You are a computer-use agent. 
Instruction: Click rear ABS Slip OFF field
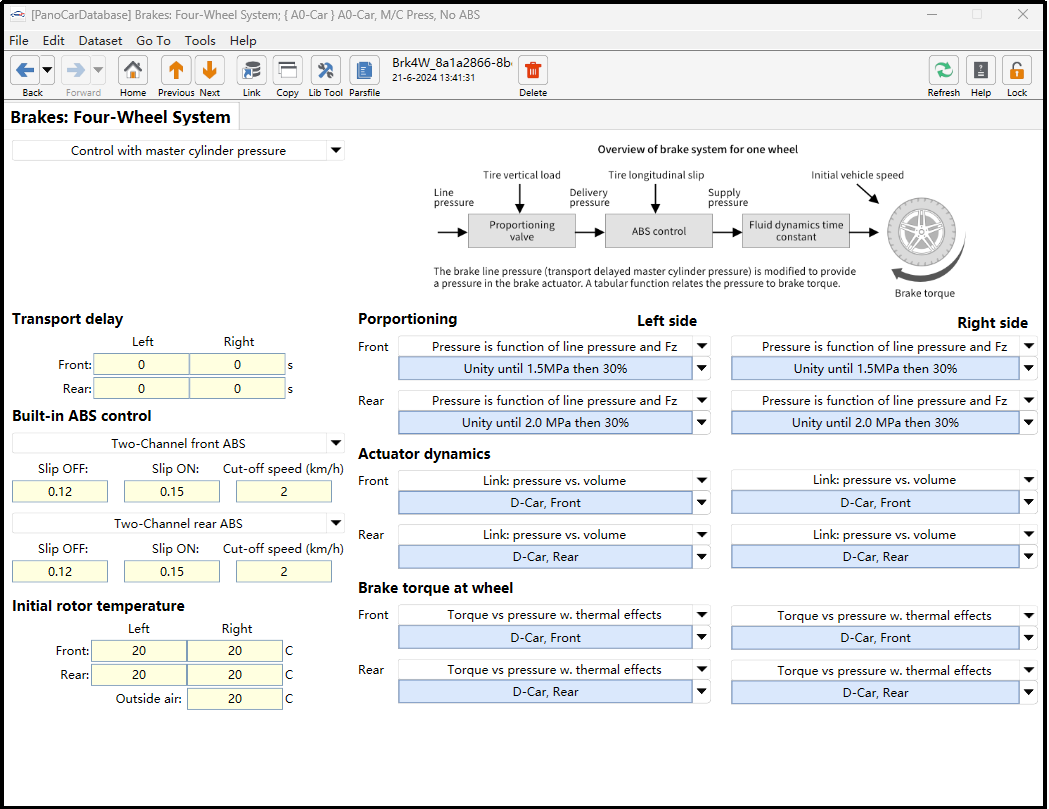tap(60, 572)
